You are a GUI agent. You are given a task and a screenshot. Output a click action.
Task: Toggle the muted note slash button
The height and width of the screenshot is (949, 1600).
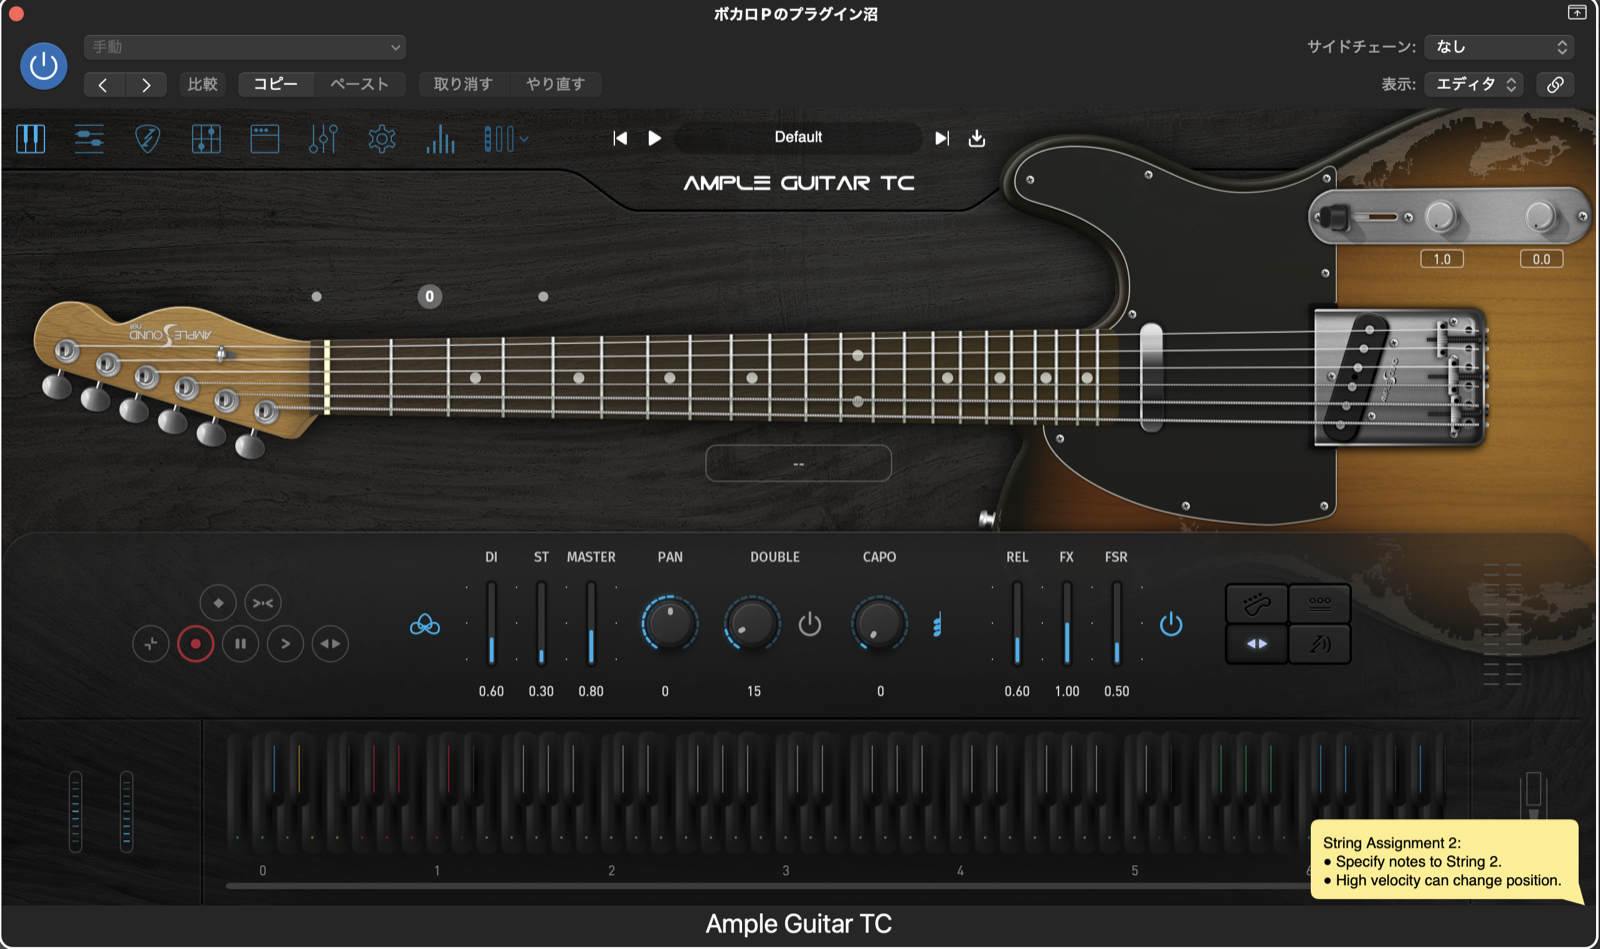(x=1320, y=644)
